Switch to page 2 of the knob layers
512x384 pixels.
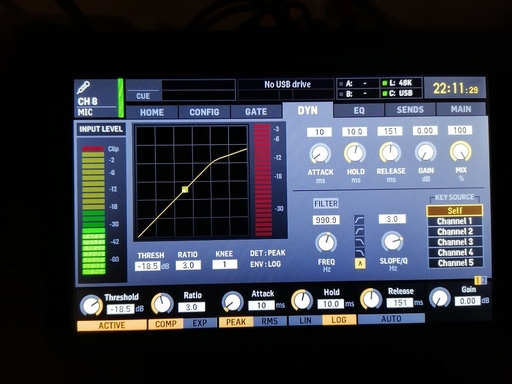coord(484,280)
